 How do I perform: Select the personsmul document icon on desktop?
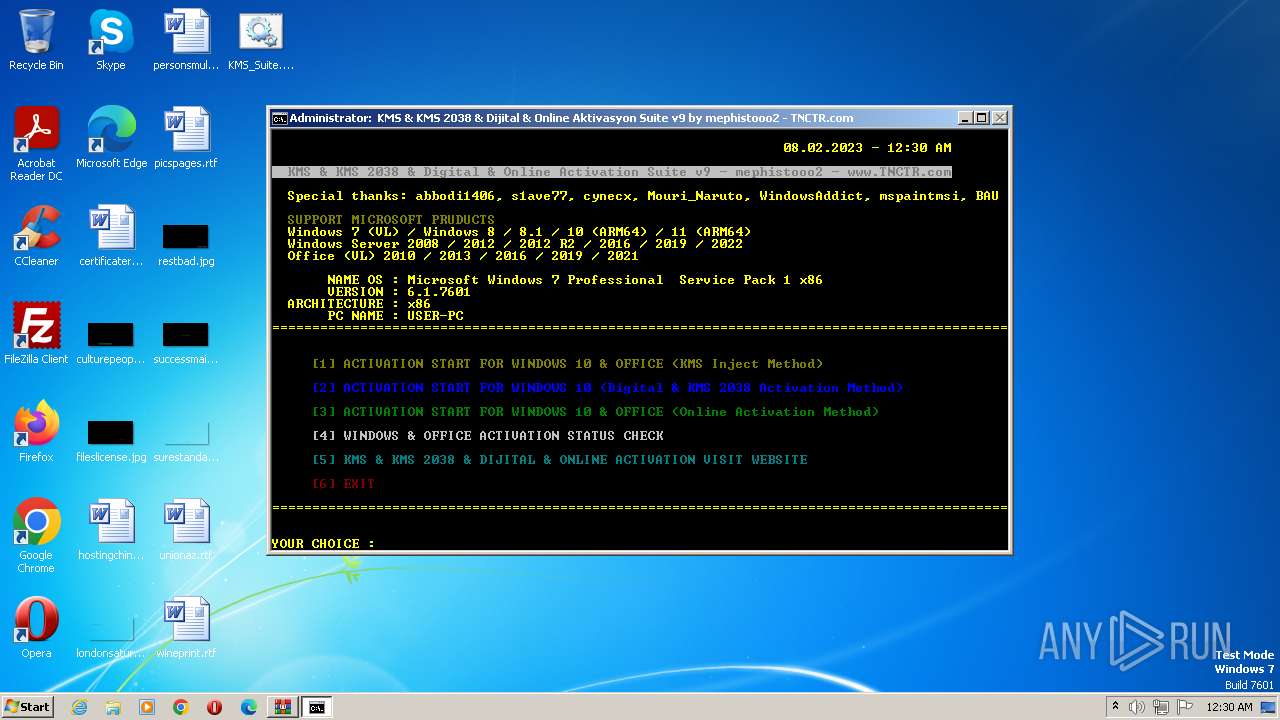(x=186, y=40)
